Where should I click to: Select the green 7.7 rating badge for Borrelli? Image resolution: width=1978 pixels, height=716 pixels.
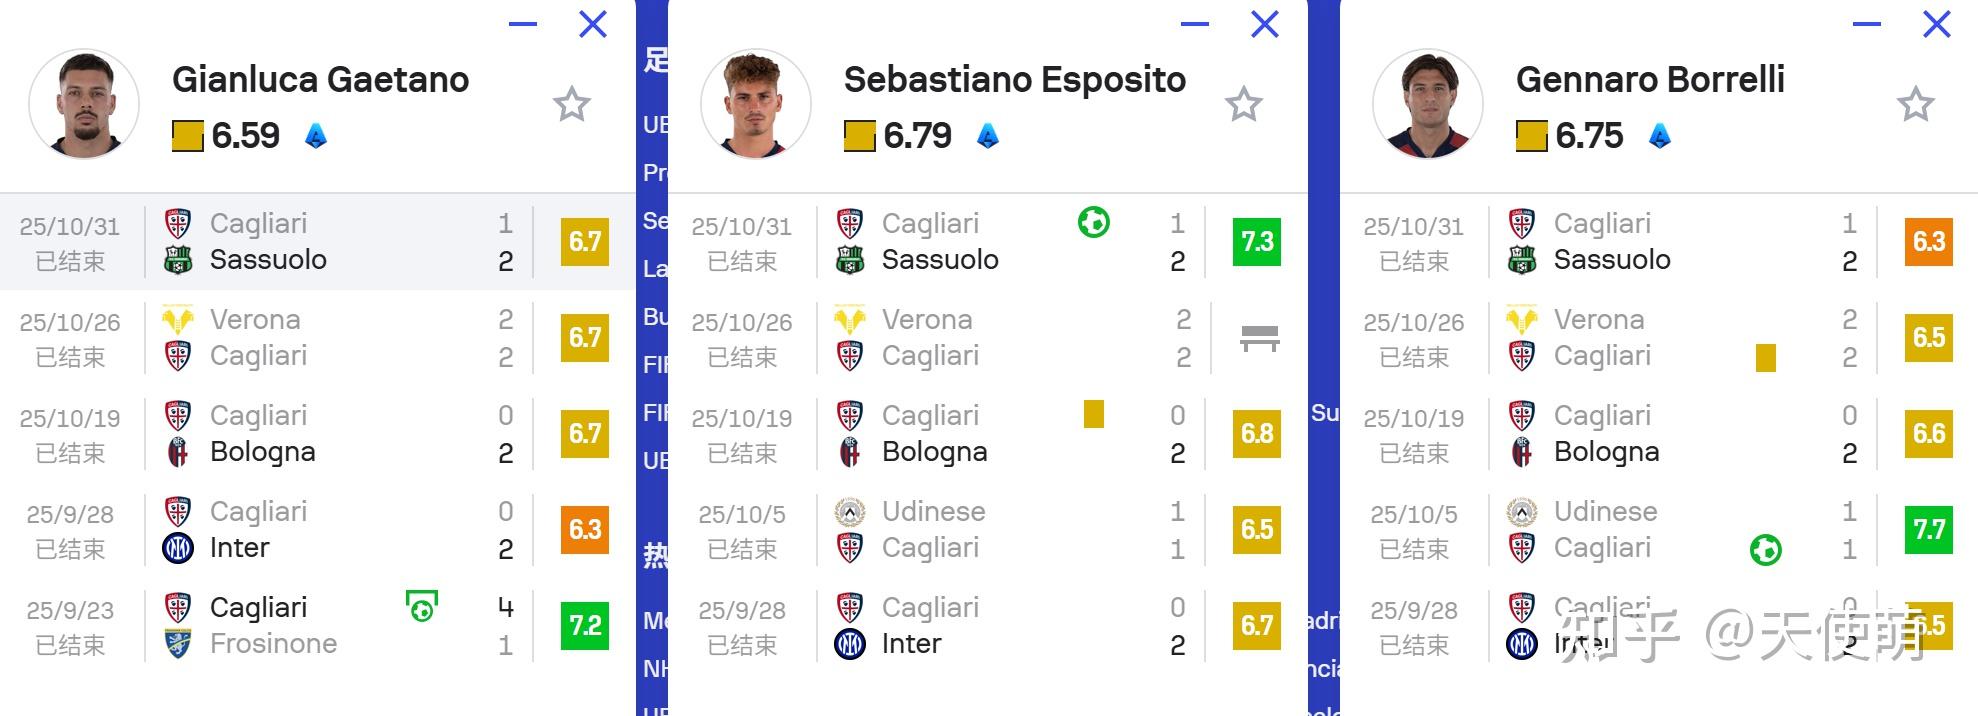pyautogui.click(x=1929, y=530)
